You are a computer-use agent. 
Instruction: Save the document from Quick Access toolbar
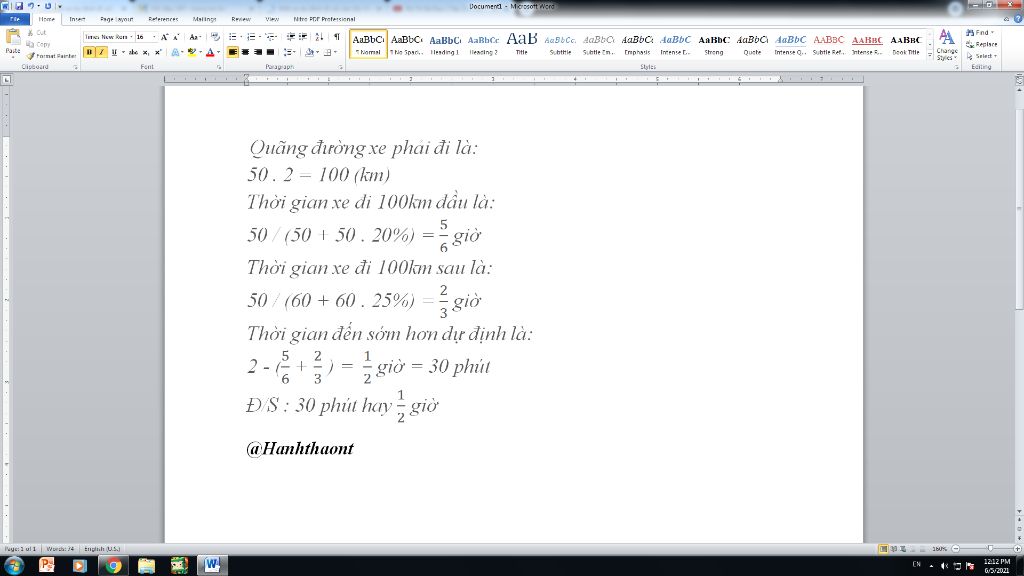click(x=19, y=6)
